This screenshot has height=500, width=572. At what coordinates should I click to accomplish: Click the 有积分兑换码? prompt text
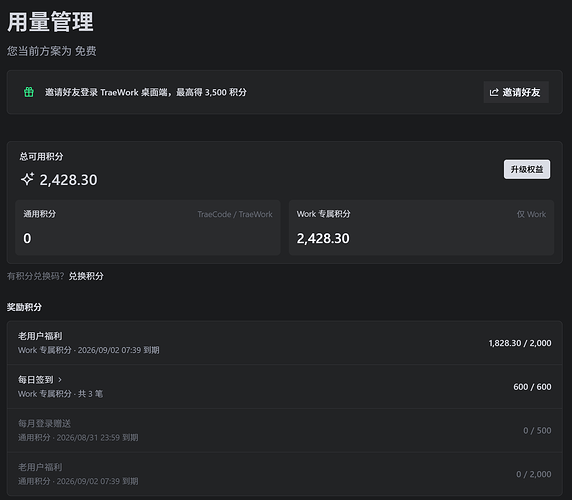[35, 276]
